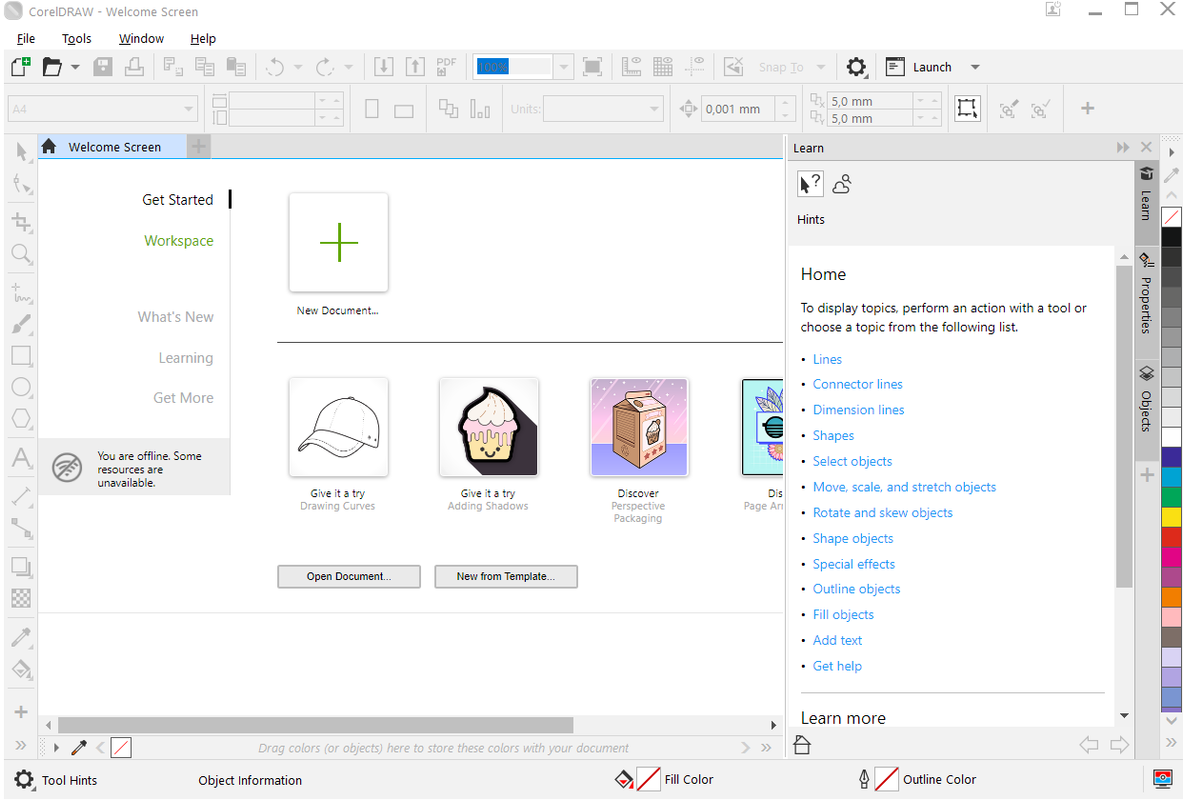Click the nudge distance 0,001 mm field
1184x800 pixels.
738,109
